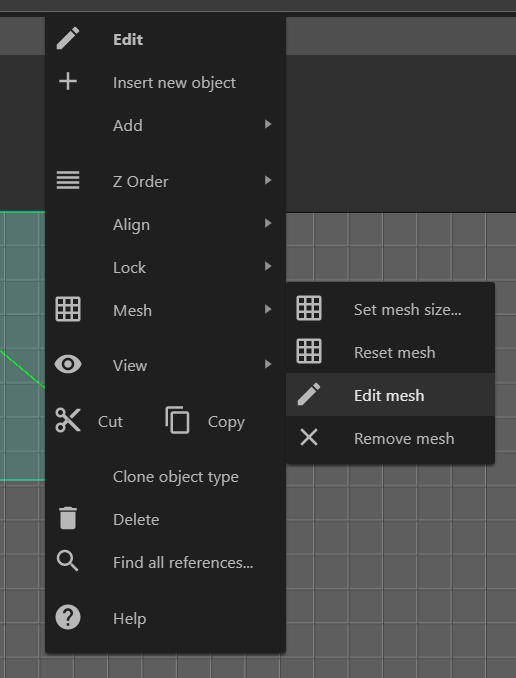Screen dimensions: 516x678
Task: Click the teal selected object in layout
Action: (22, 346)
